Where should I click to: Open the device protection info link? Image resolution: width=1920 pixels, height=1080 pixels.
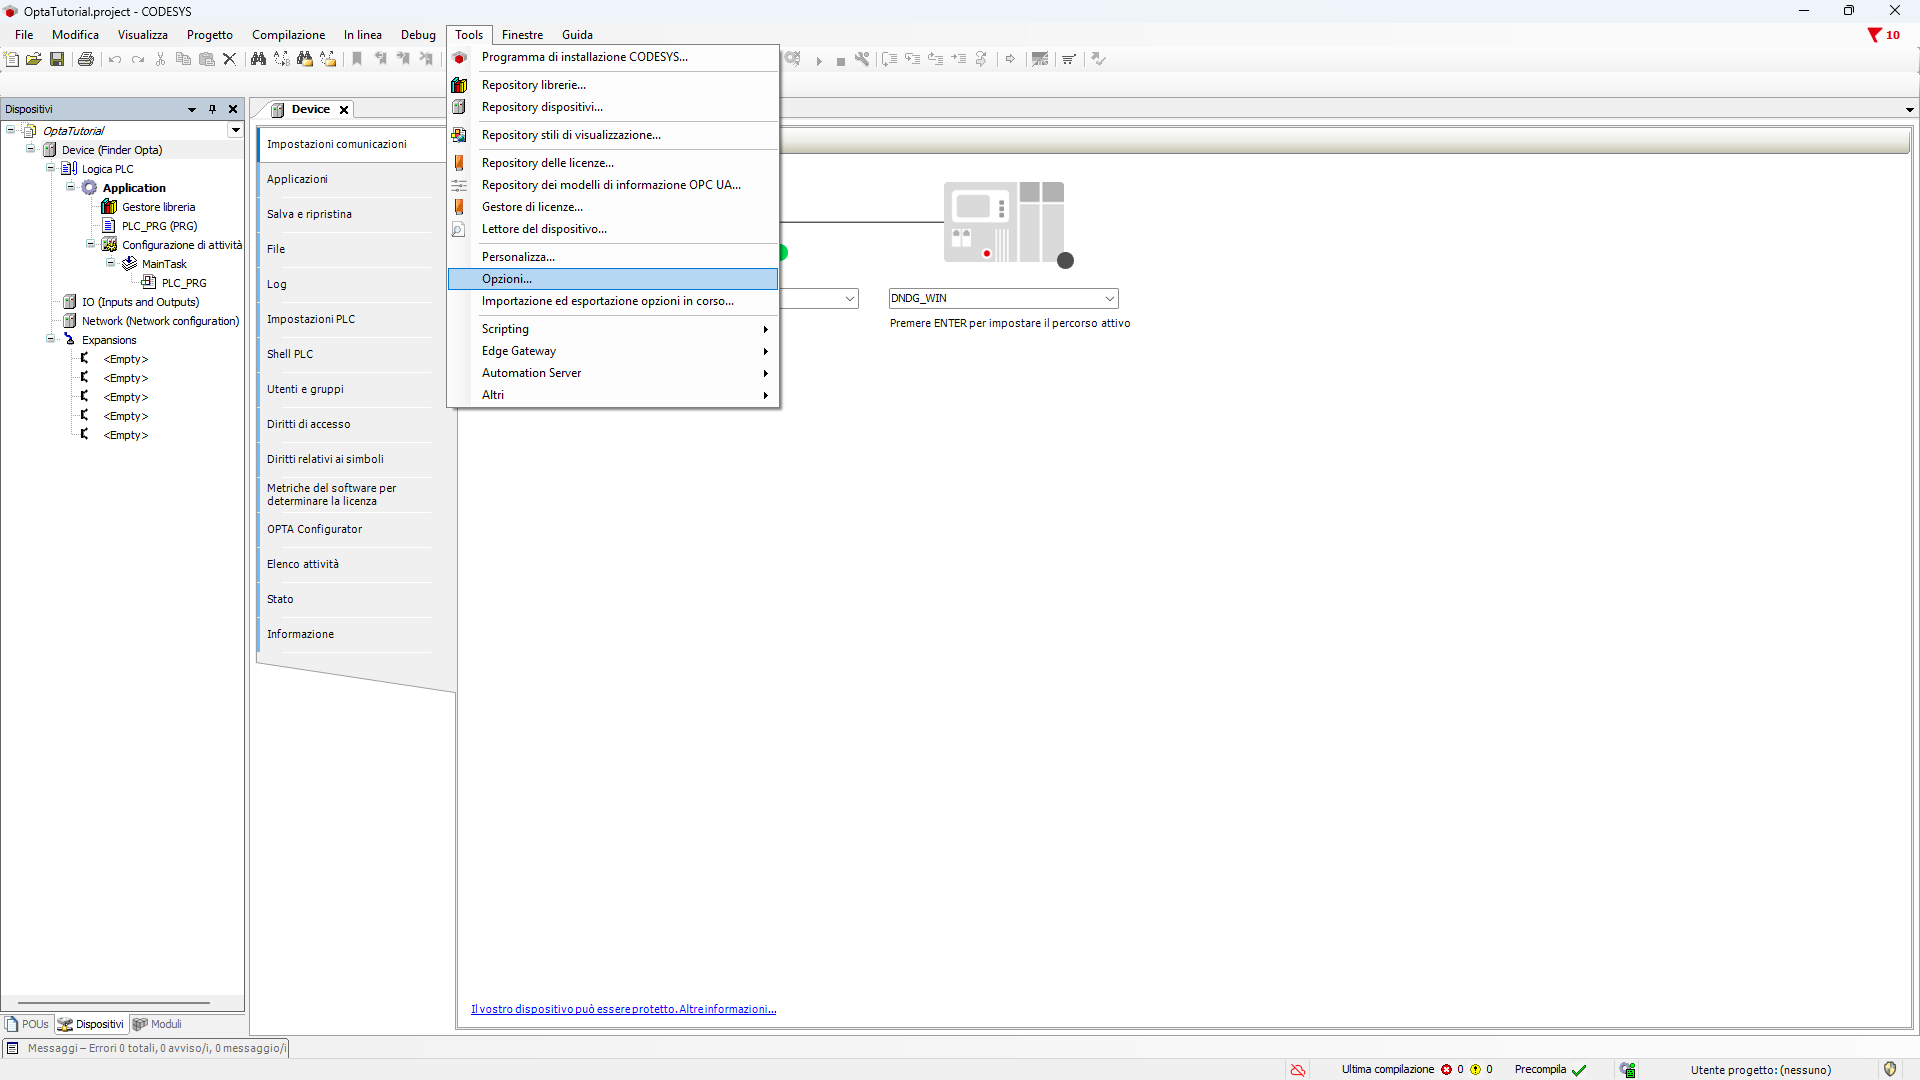tap(623, 1009)
